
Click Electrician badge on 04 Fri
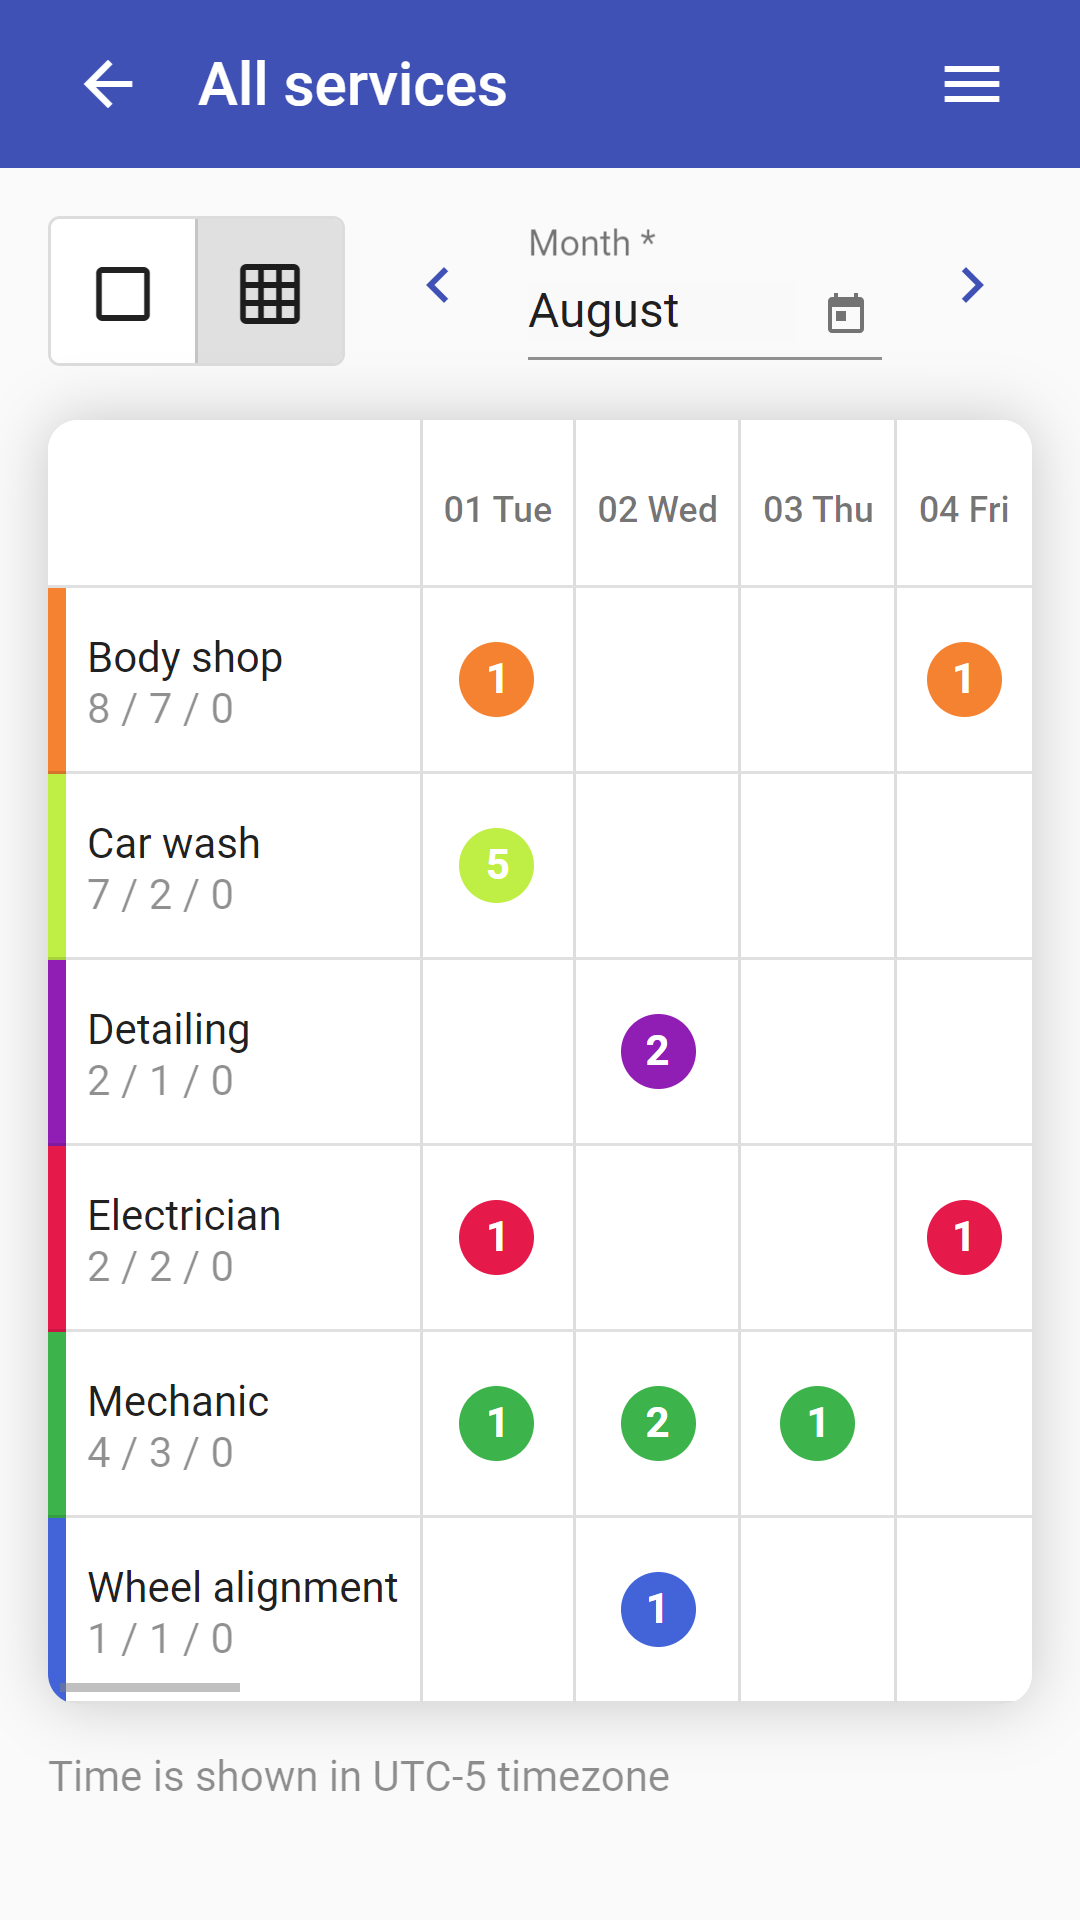964,1237
